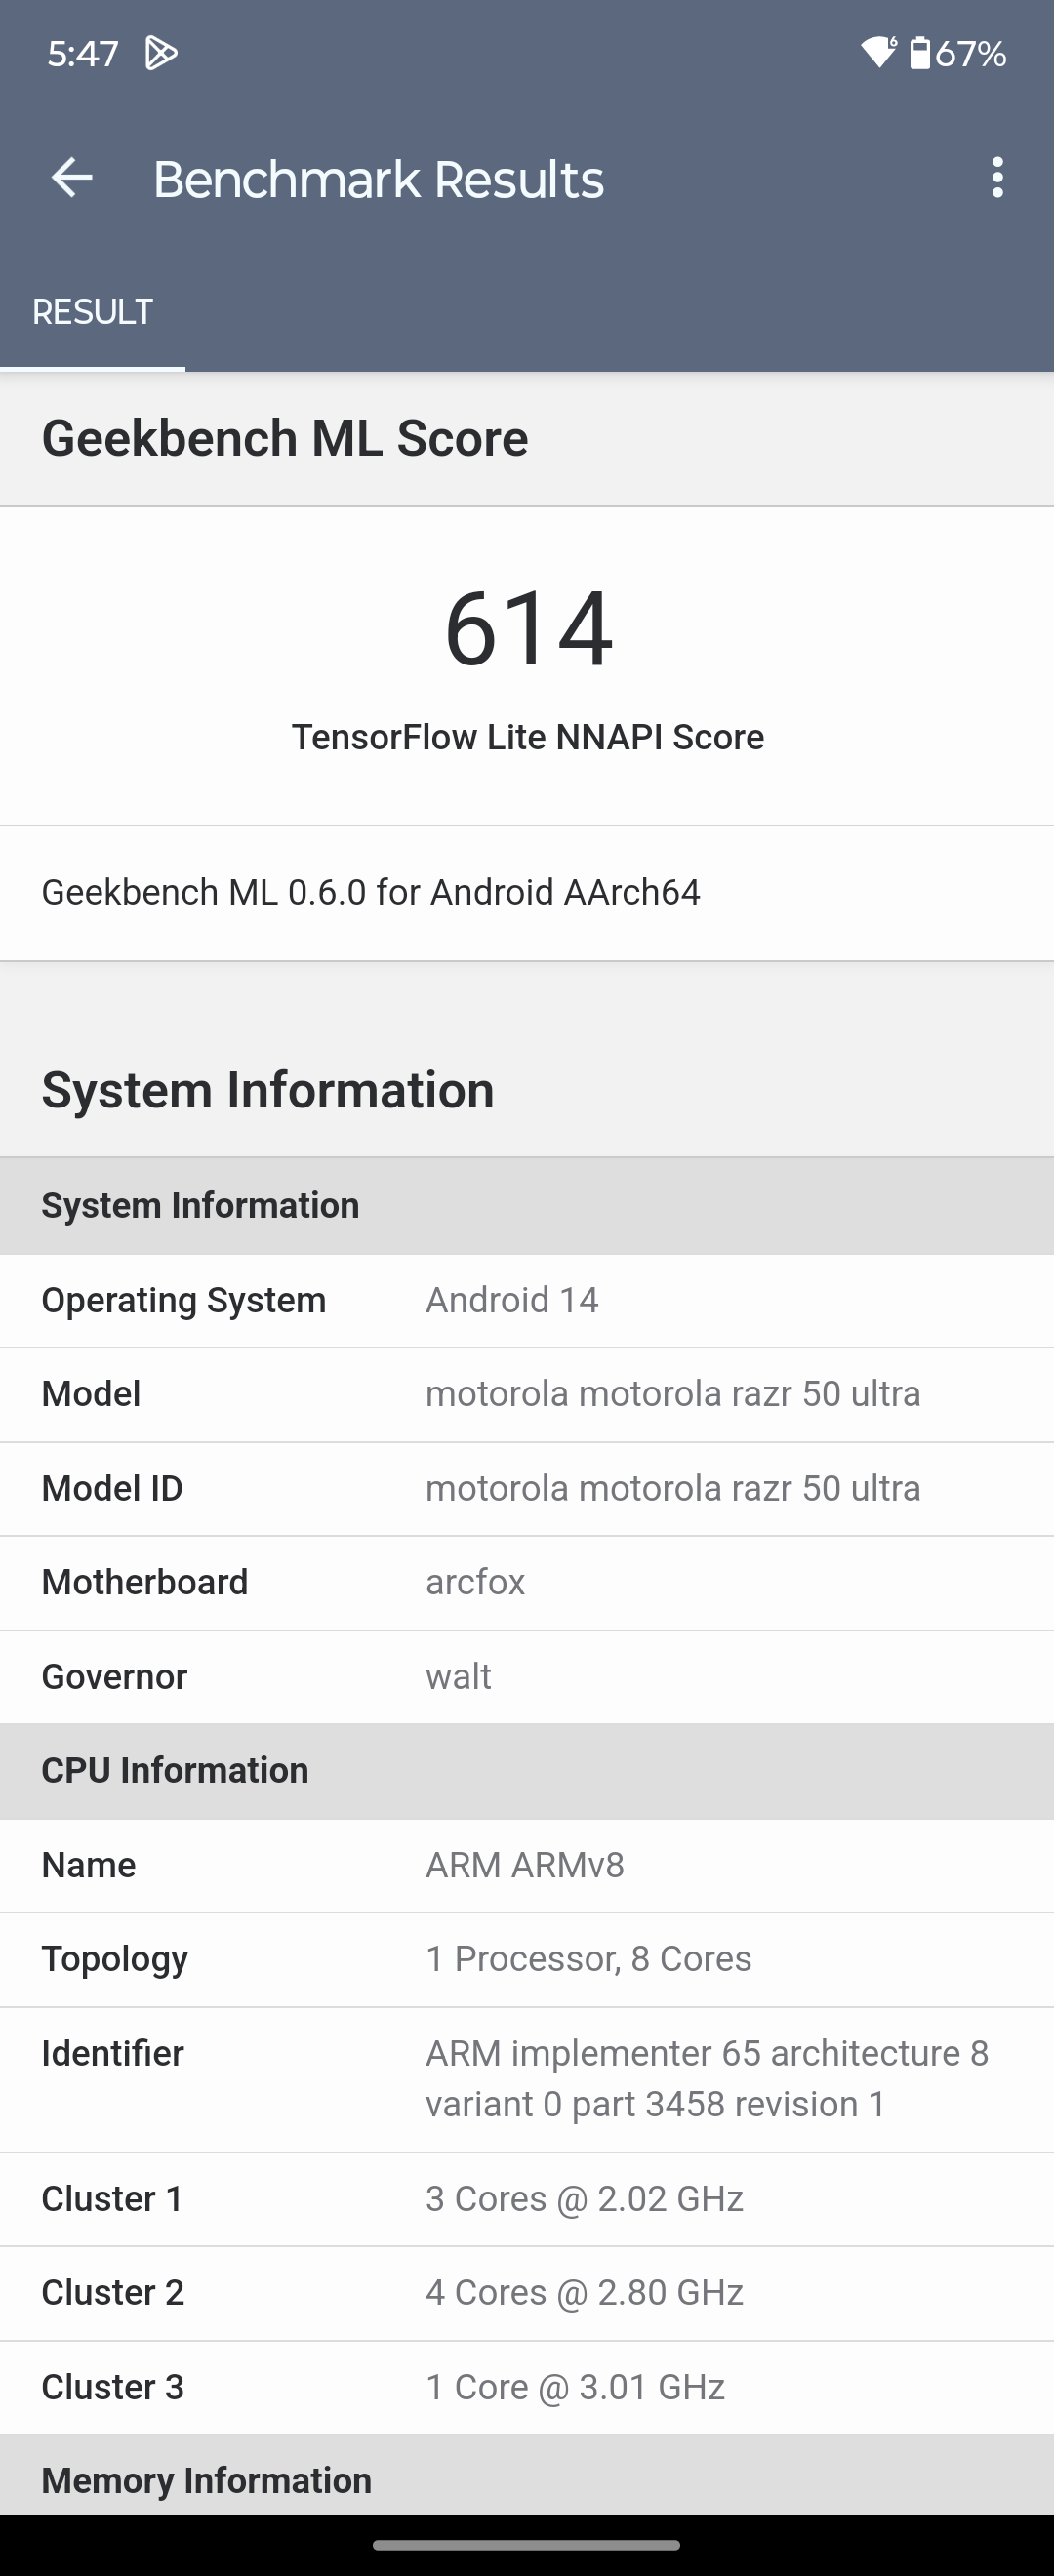Select the Model row for razr 50 ultra

527,1394
